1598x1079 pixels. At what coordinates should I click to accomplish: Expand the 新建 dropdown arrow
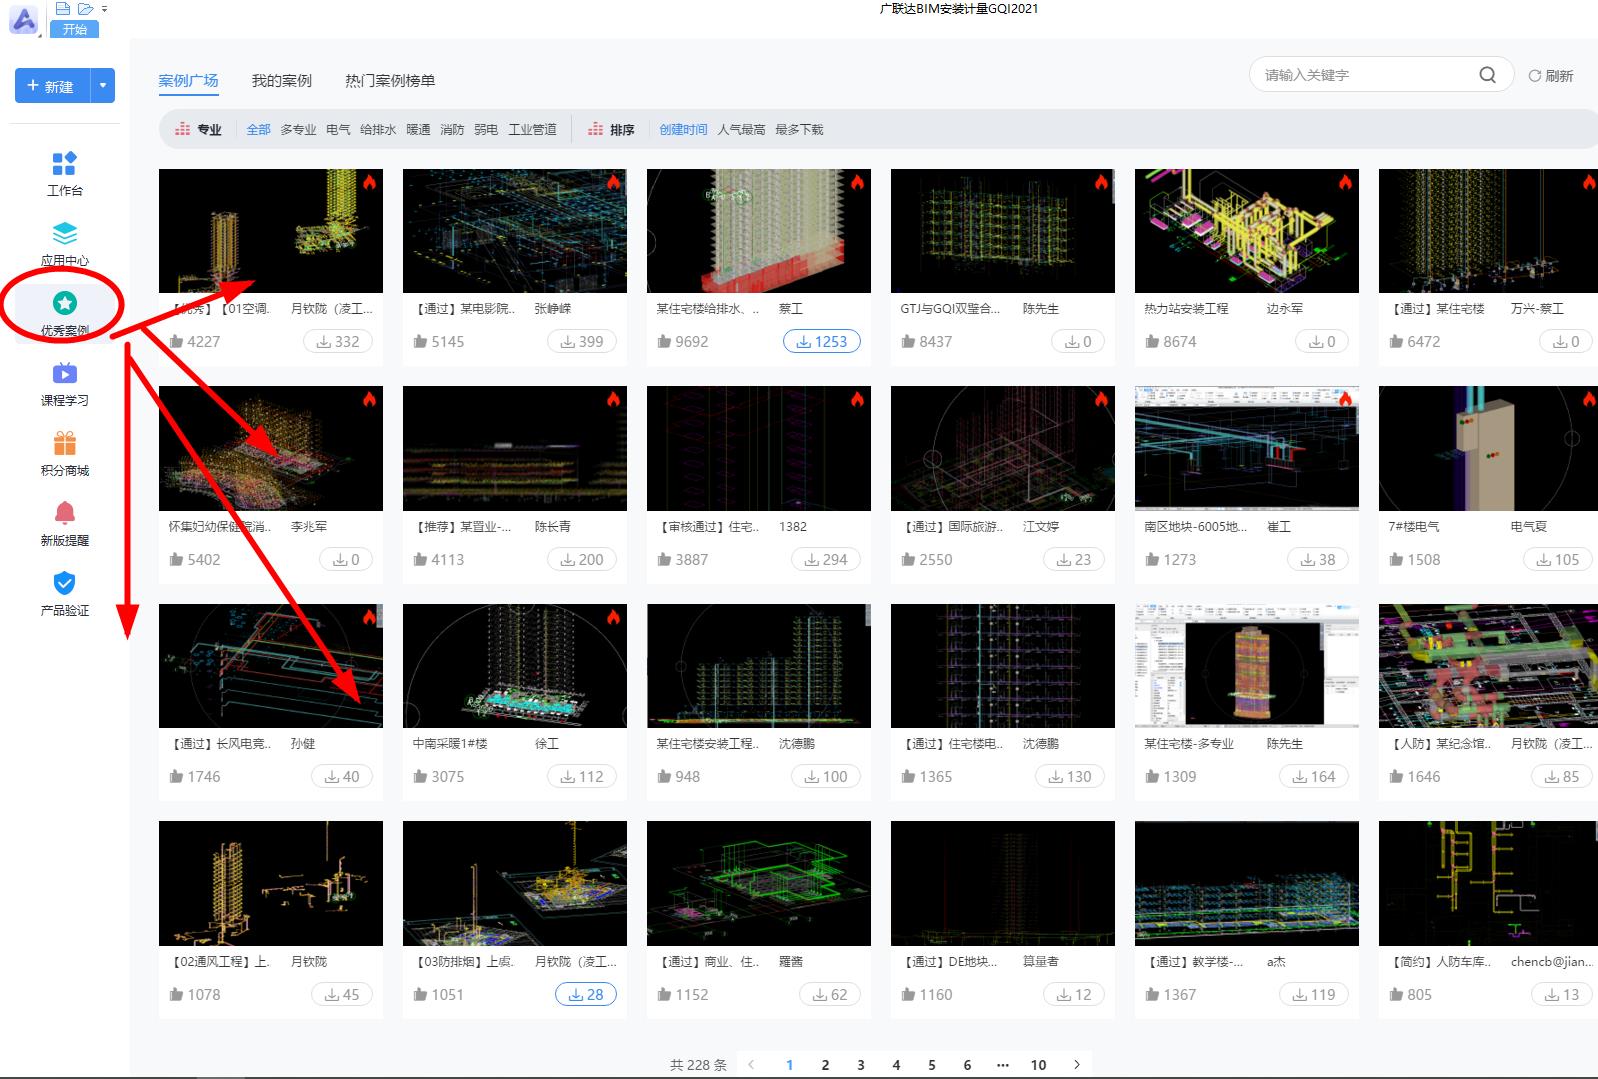tap(103, 86)
